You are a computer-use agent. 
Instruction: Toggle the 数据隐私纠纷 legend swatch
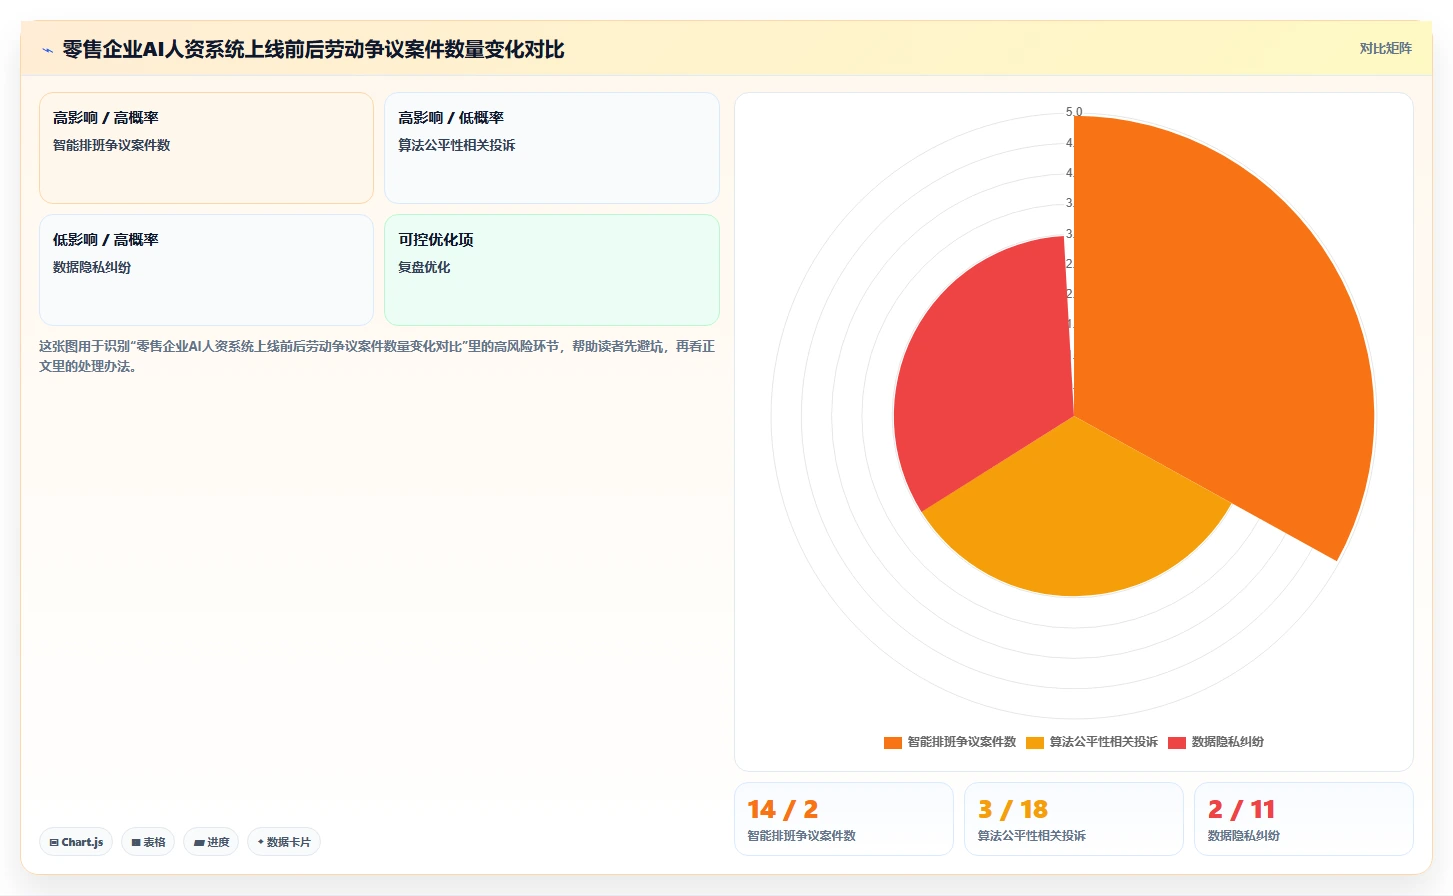click(x=1177, y=742)
